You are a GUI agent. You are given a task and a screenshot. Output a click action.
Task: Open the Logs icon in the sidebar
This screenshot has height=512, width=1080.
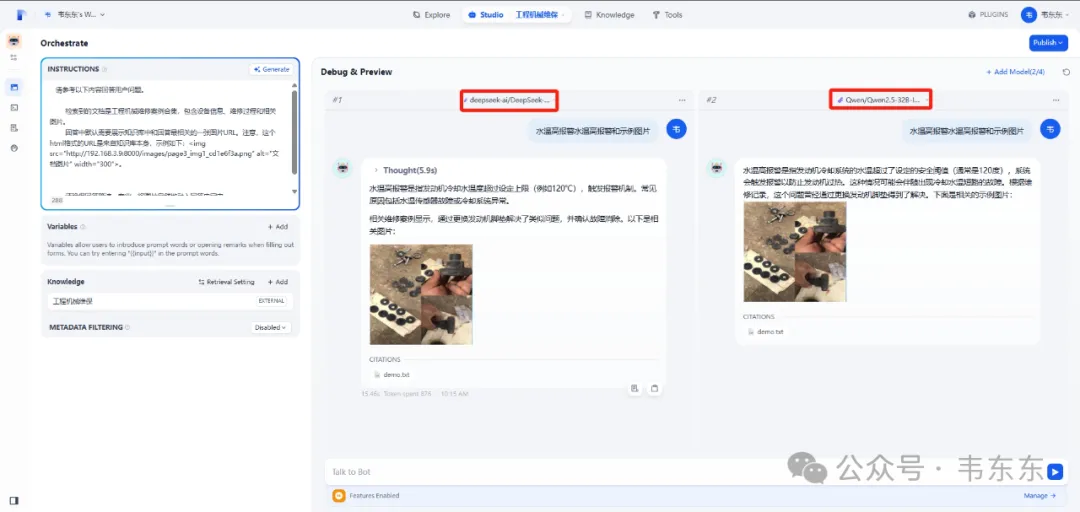[15, 127]
